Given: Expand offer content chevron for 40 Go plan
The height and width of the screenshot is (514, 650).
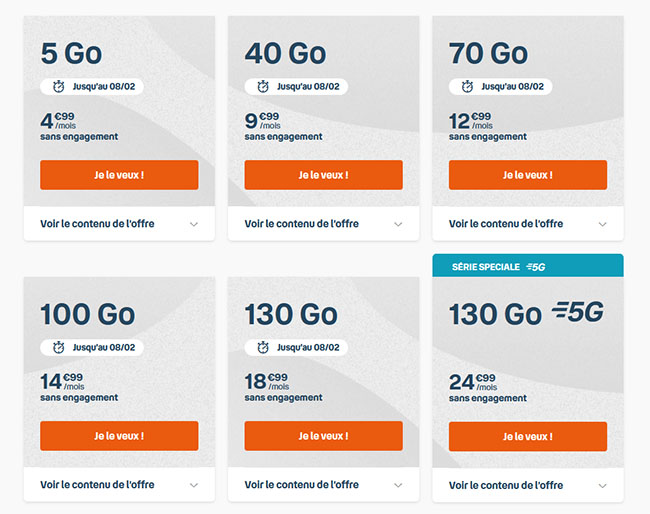Looking at the screenshot, I should (398, 224).
